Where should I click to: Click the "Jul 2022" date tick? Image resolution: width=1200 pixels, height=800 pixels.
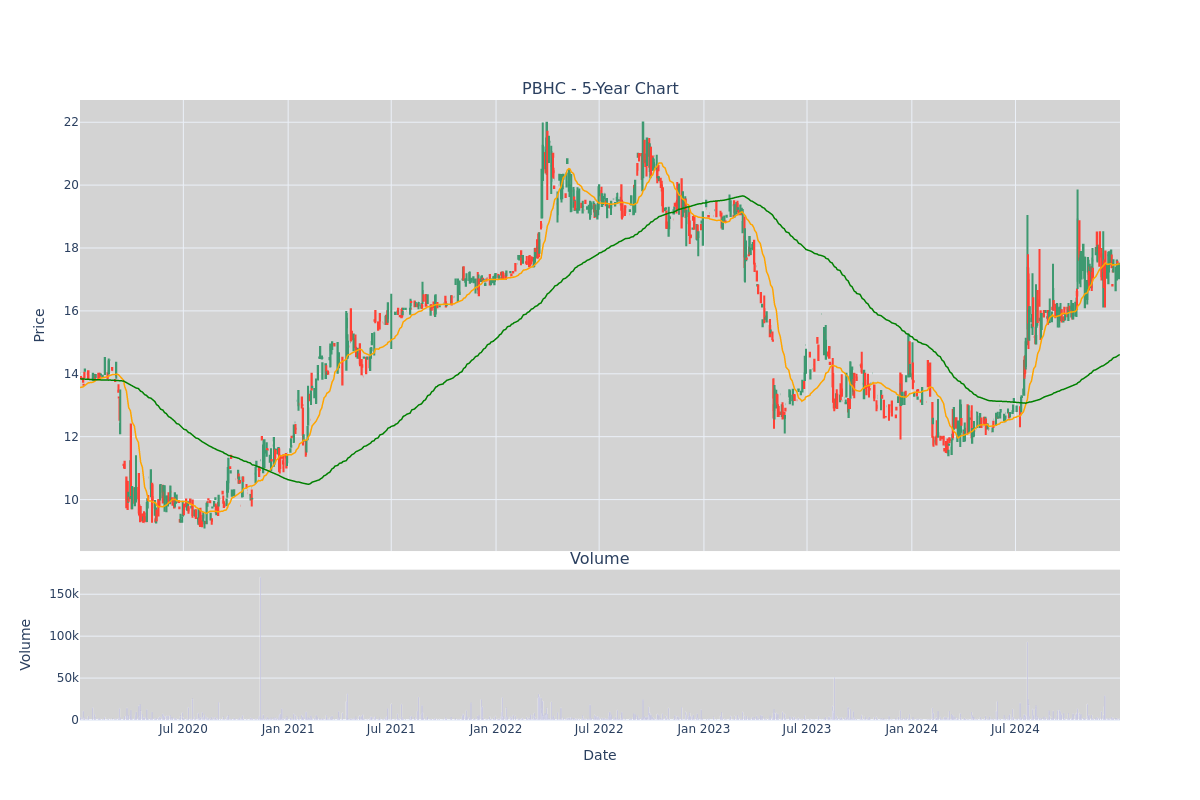pos(599,729)
